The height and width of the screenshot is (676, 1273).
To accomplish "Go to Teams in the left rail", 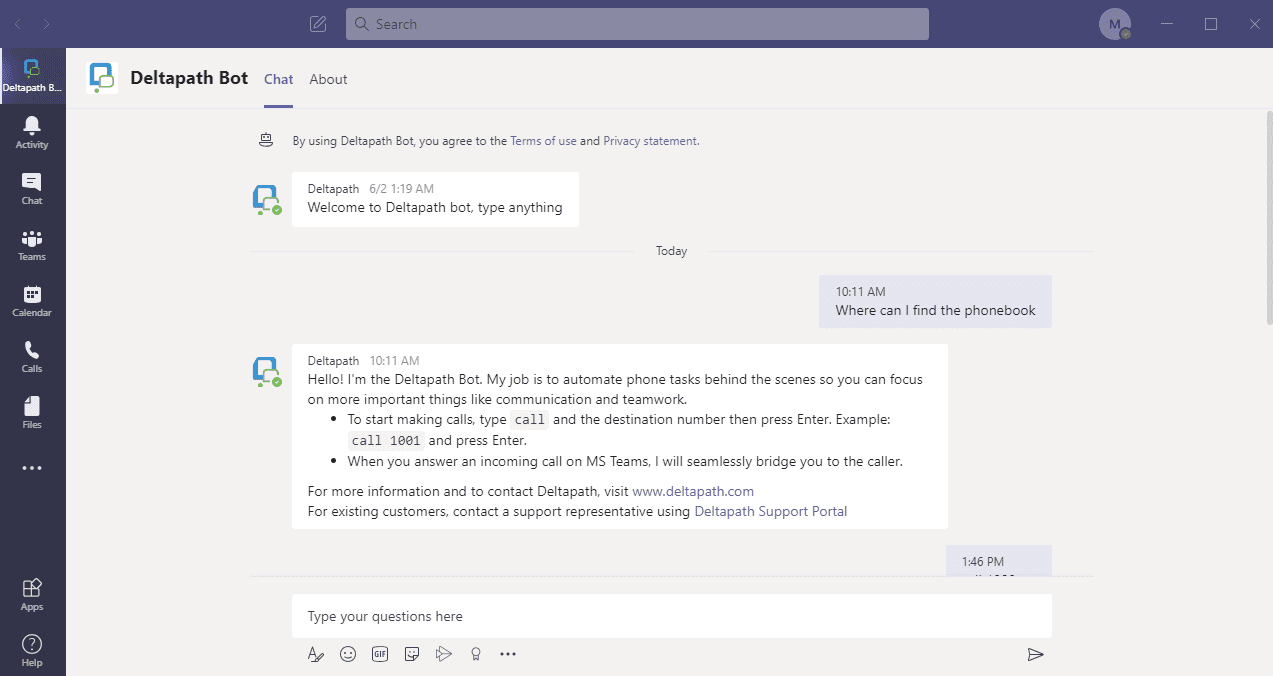I will click(32, 243).
